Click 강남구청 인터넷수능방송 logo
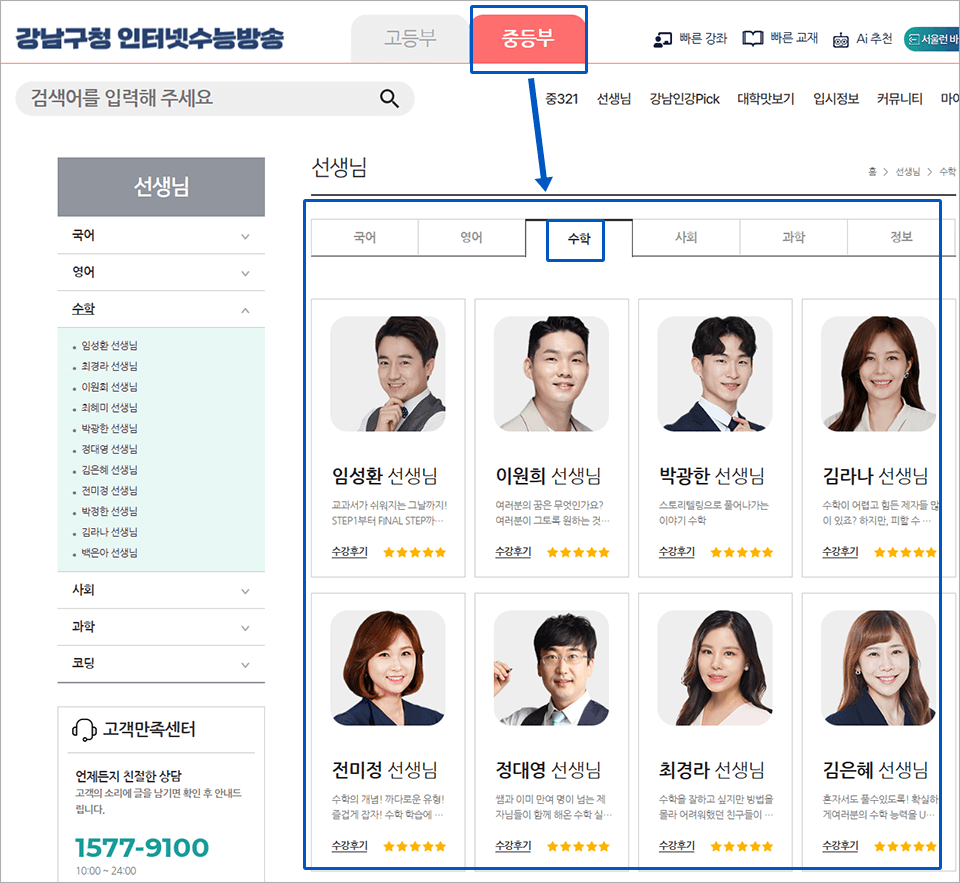 pos(149,38)
